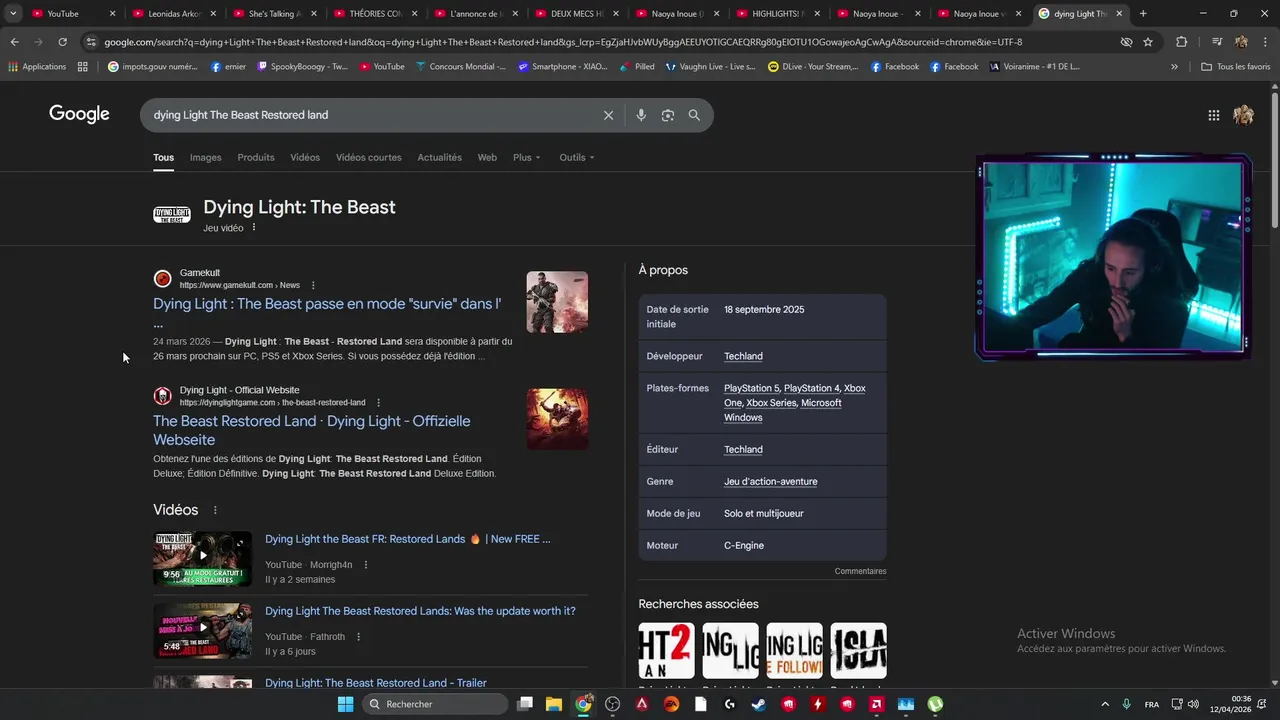
Task: Switch to the Actualités tab
Action: tap(439, 157)
